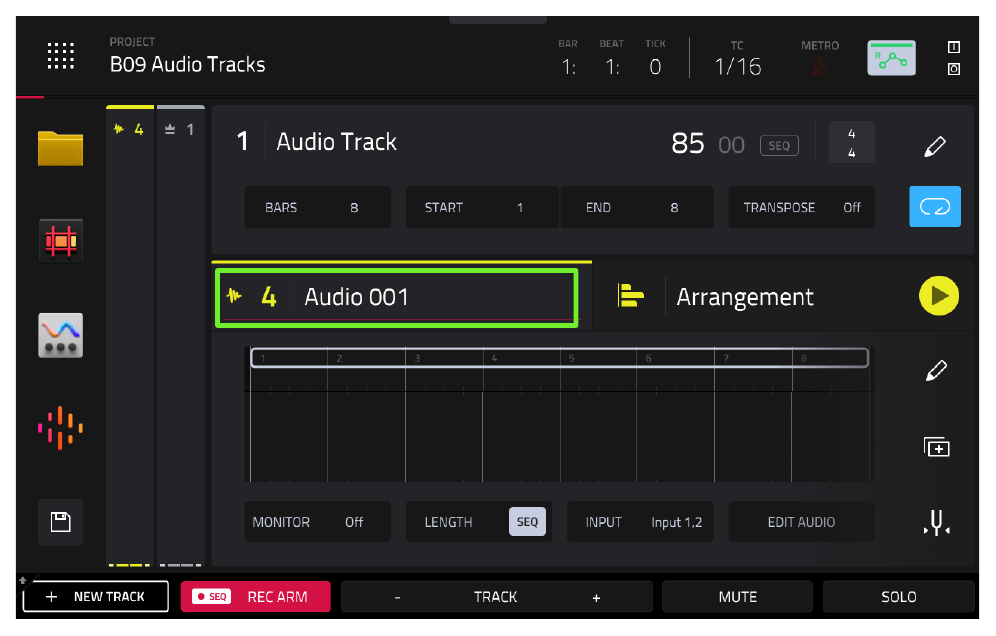Open the INPUT selector
Screen dimensions: 996x636
pyautogui.click(x=640, y=522)
